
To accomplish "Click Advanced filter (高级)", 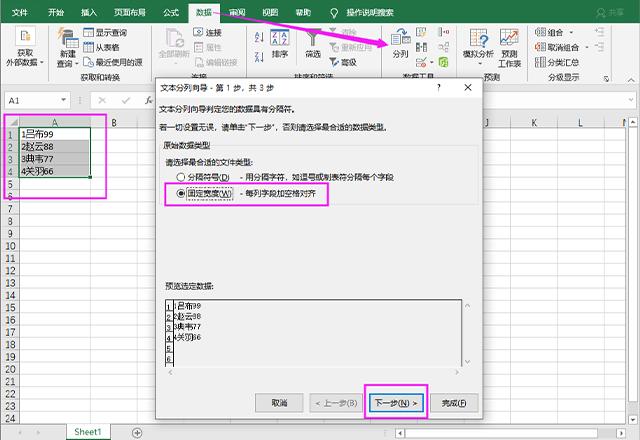I will click(x=343, y=62).
